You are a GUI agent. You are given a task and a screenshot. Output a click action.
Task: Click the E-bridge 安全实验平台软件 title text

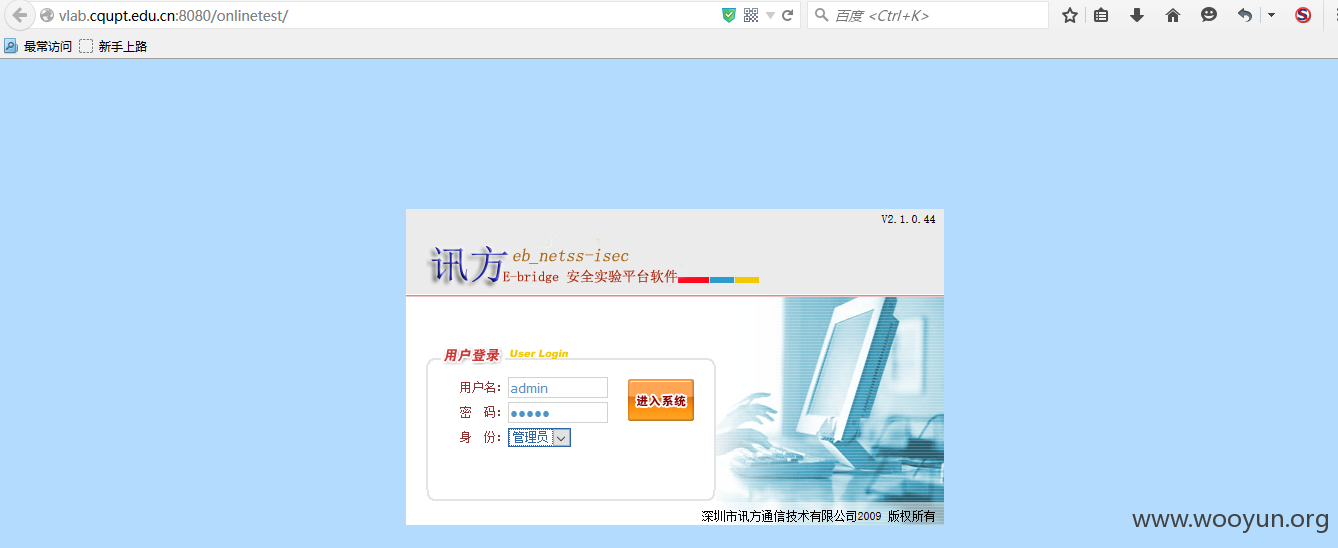590,277
